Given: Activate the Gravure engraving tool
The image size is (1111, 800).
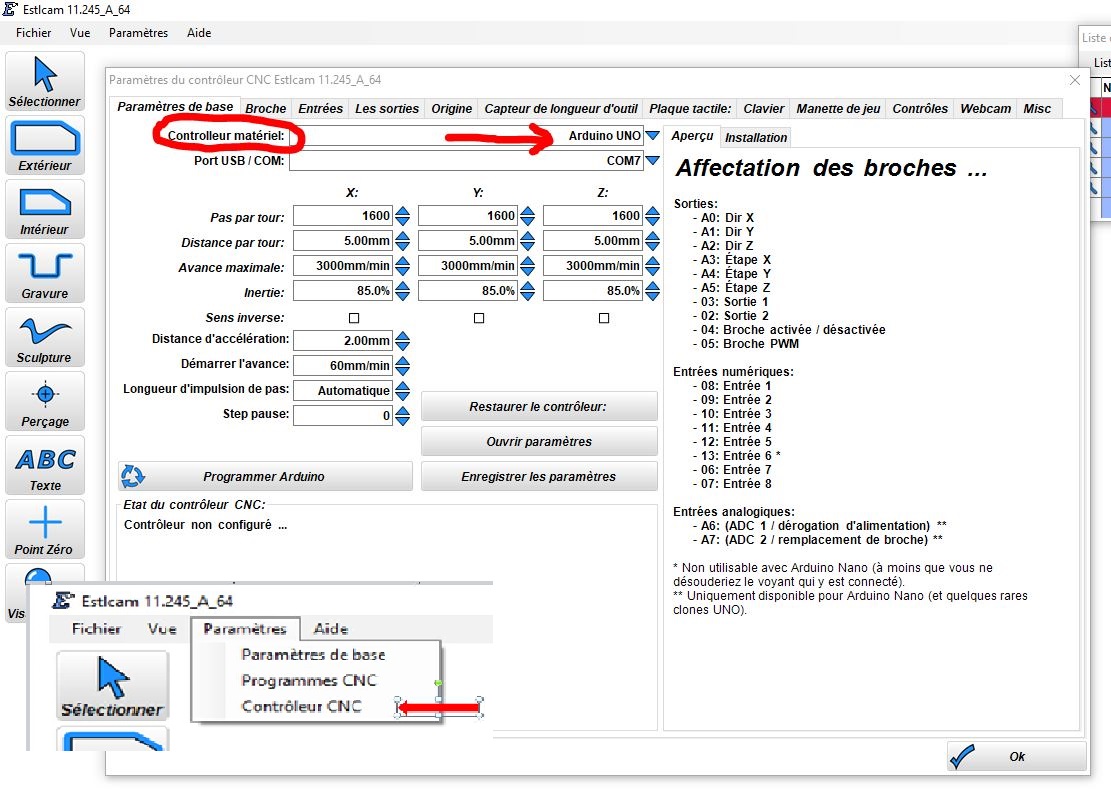Looking at the screenshot, I should pyautogui.click(x=45, y=274).
